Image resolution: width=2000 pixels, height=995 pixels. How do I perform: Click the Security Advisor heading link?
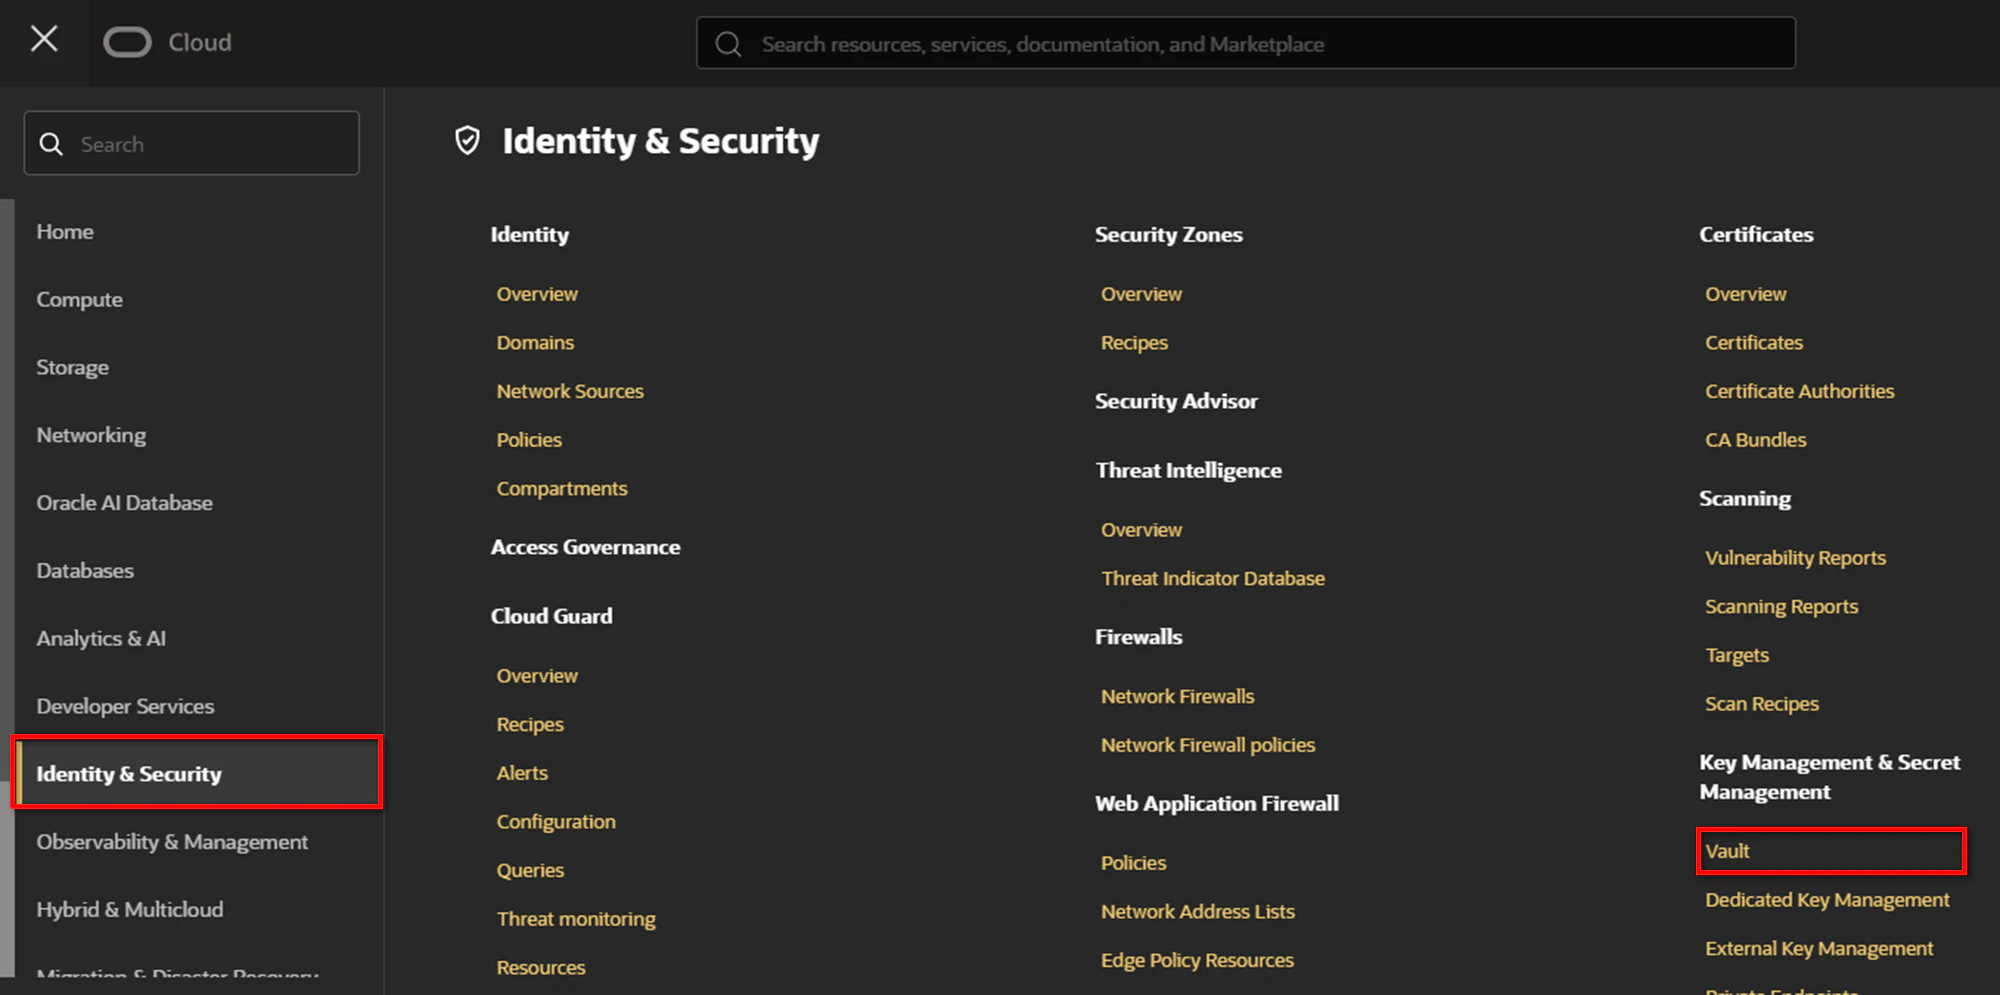coord(1176,401)
